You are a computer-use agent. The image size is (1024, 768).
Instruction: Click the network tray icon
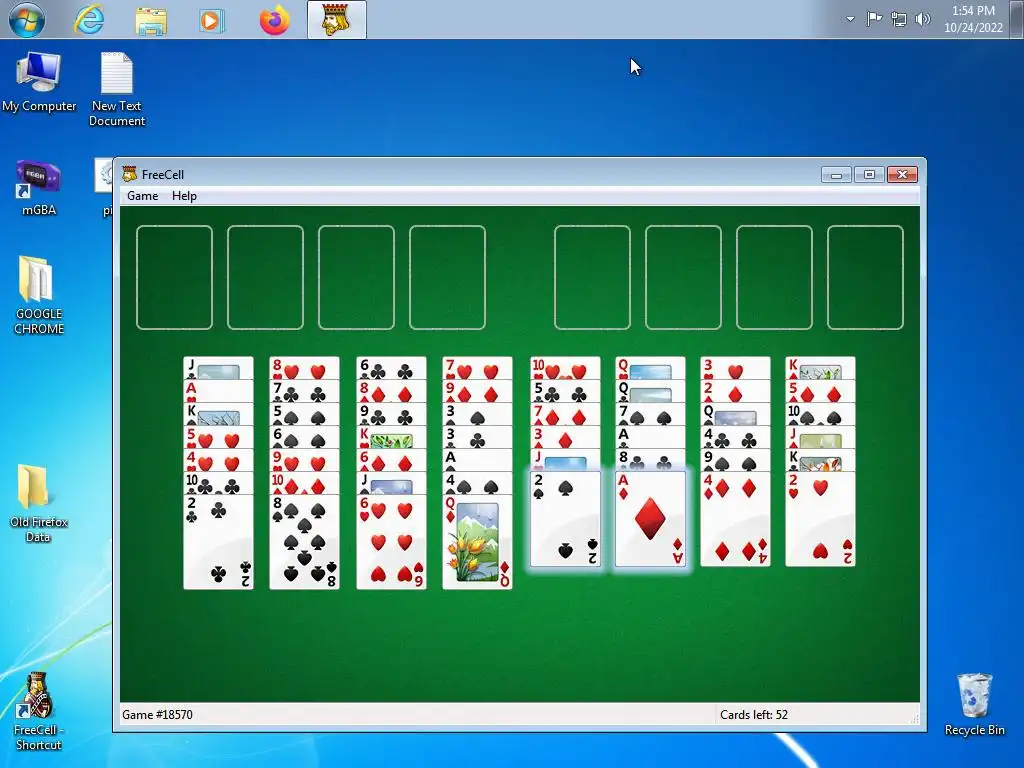899,20
